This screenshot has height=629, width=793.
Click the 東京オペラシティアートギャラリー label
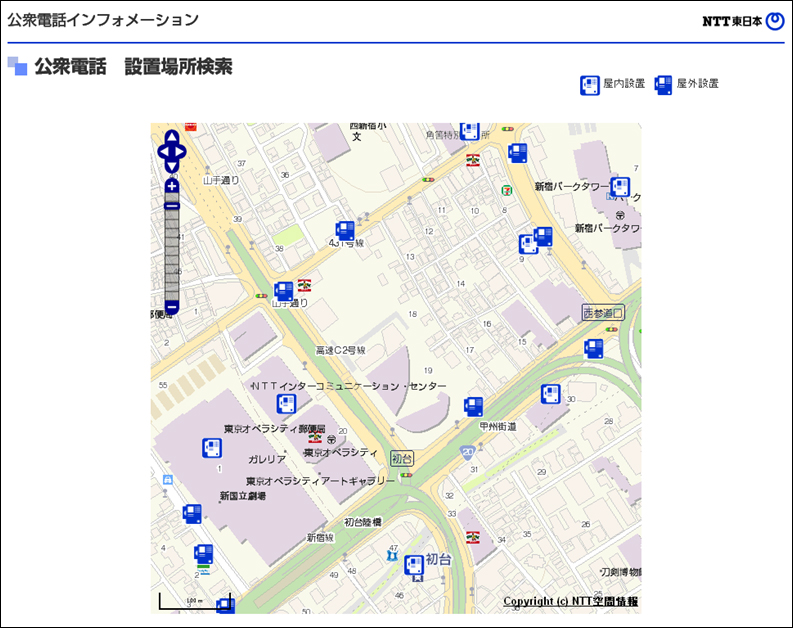click(x=320, y=481)
